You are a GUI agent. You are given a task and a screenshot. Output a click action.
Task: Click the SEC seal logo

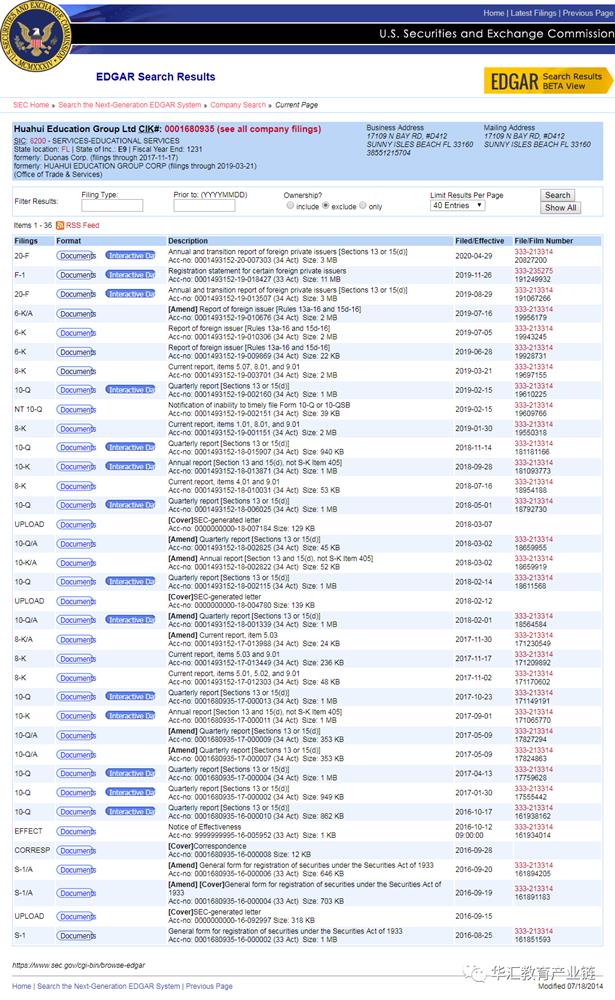(x=34, y=35)
